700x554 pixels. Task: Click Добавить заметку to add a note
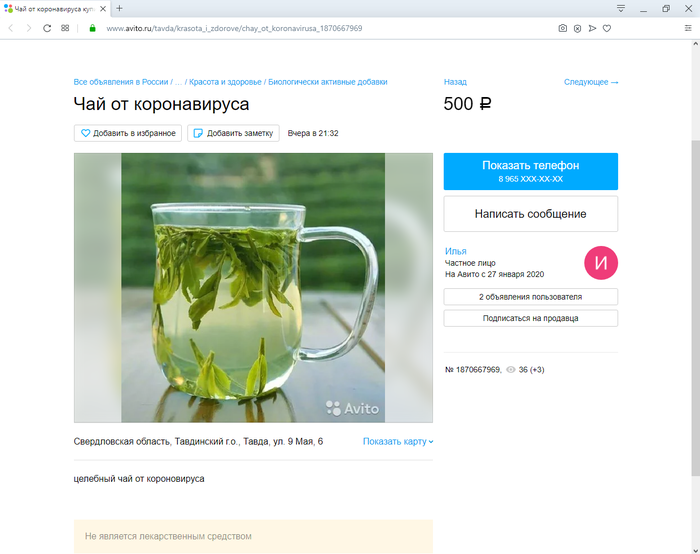point(233,133)
